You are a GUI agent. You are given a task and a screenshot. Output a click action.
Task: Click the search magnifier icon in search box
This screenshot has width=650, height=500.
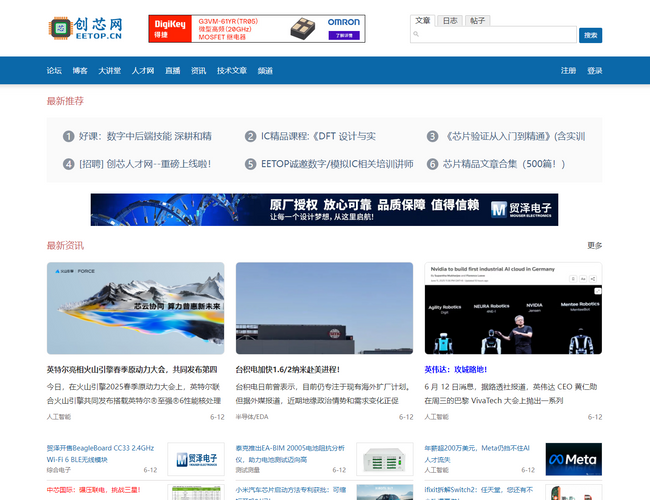417,35
